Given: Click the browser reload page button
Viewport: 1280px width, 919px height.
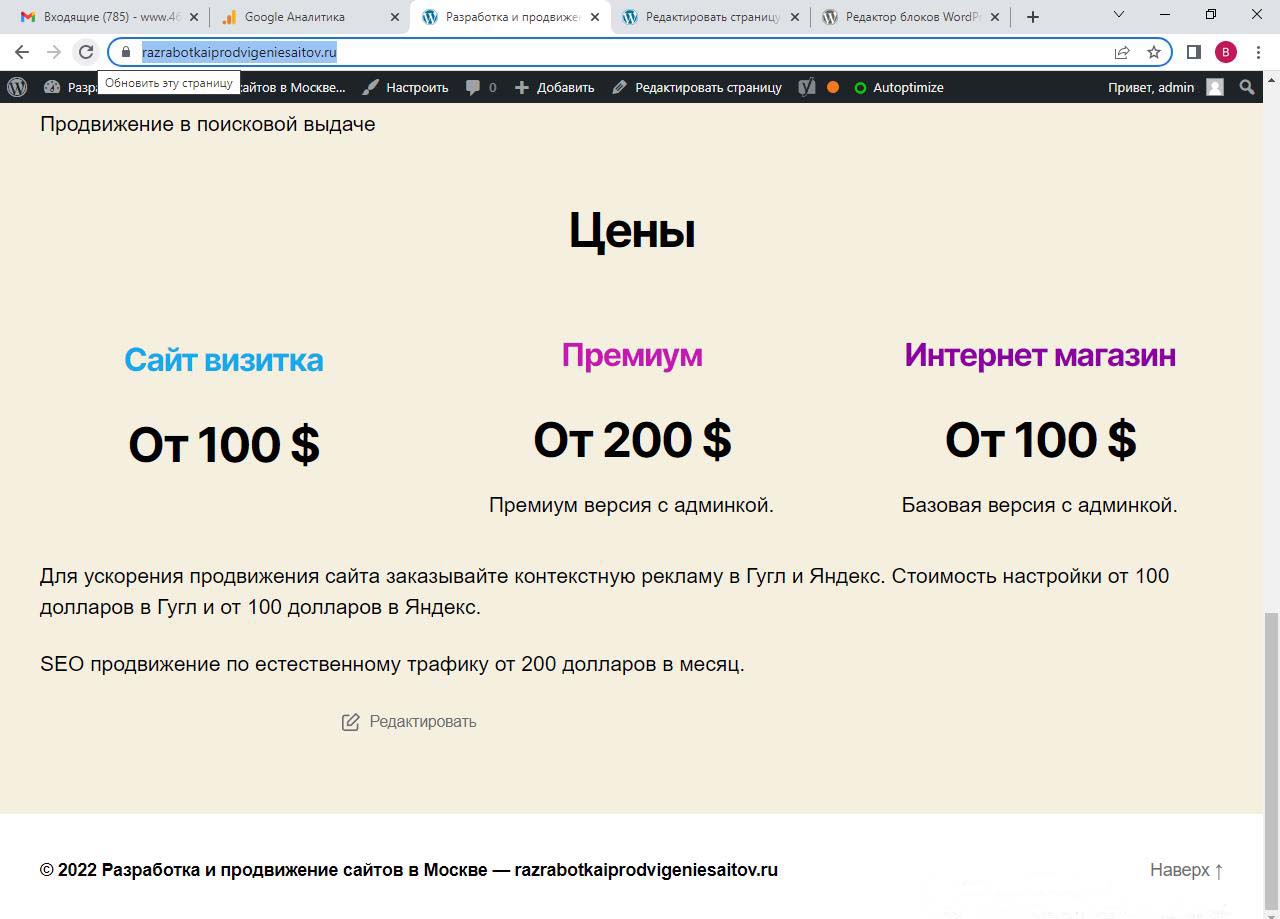Looking at the screenshot, I should tap(86, 52).
